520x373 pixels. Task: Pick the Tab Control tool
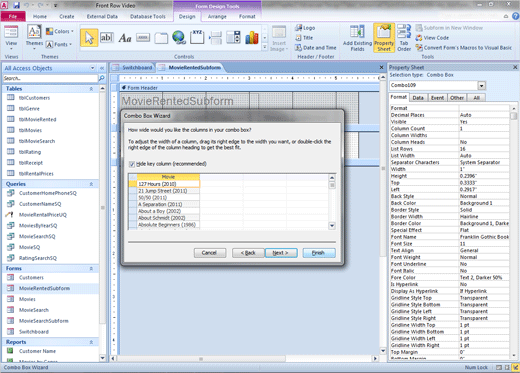(x=161, y=38)
